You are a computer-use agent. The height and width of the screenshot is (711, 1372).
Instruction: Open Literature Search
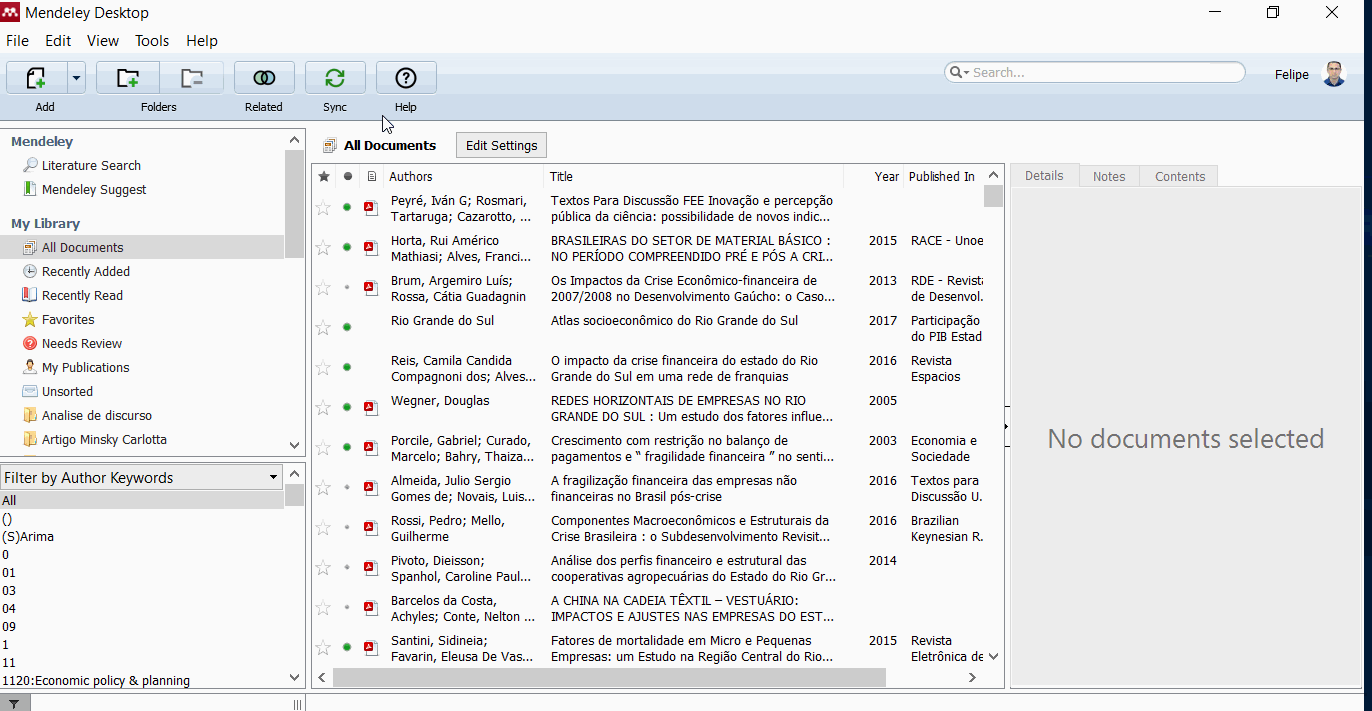91,165
